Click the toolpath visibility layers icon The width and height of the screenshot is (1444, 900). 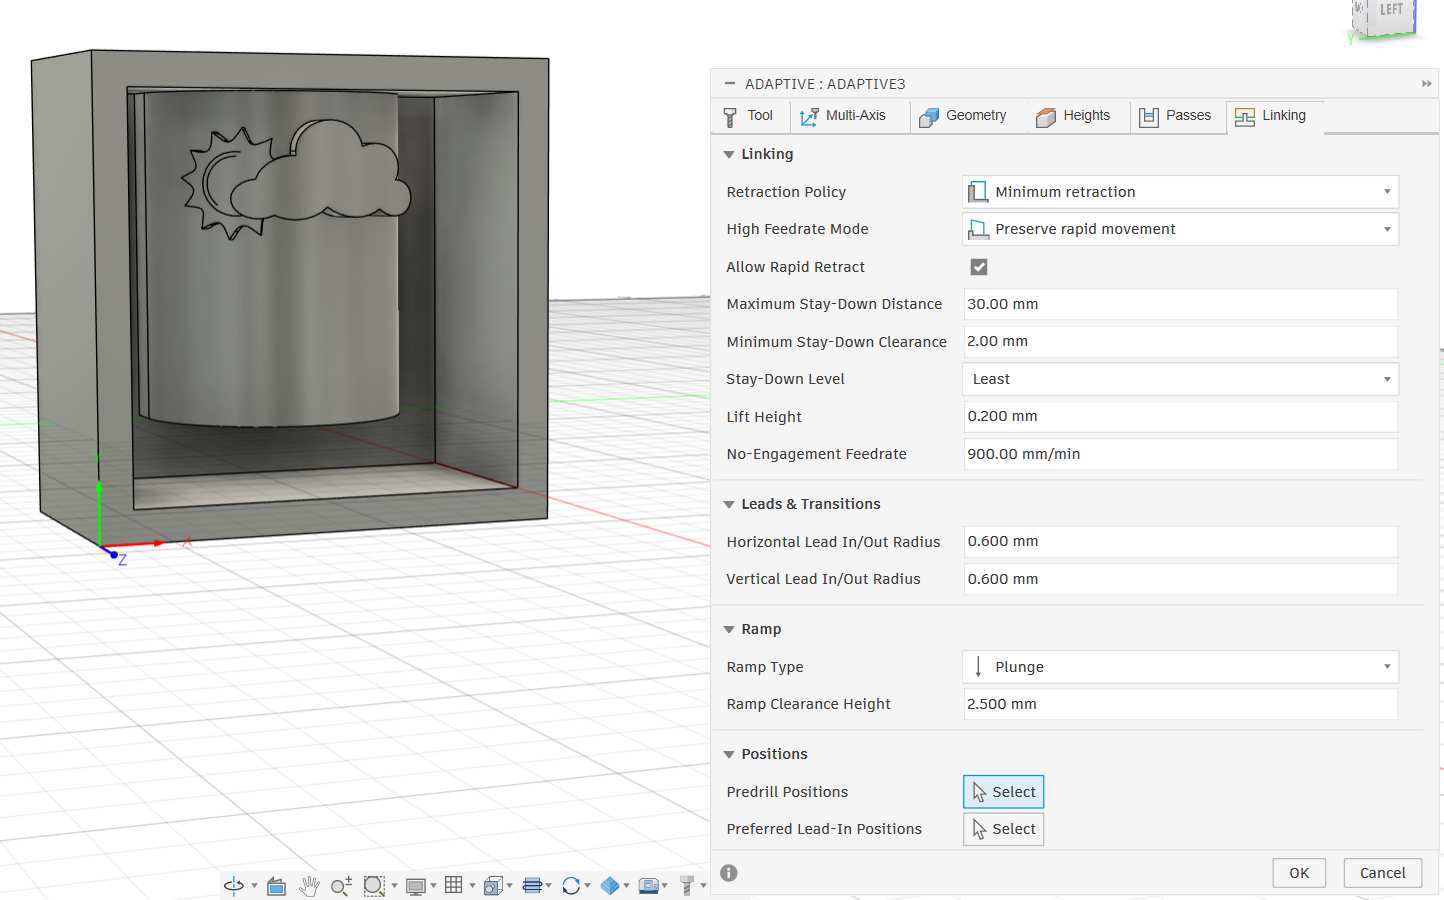532,885
